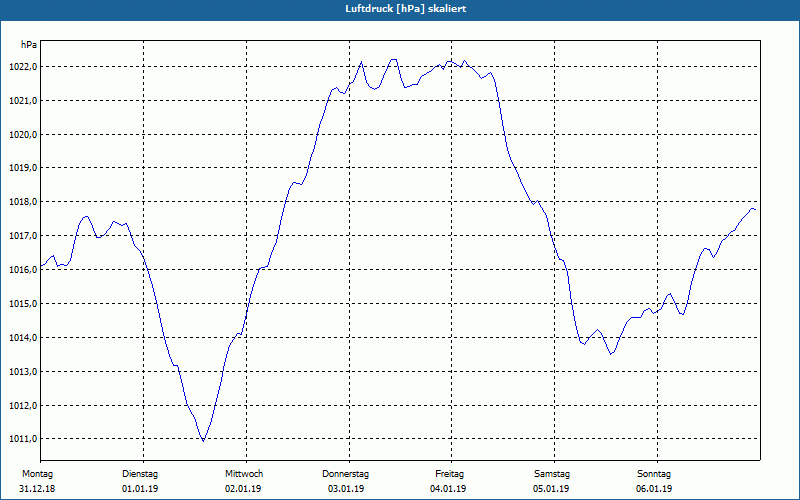800x500 pixels.
Task: Click the 1015,0 axis value
Action: [x=23, y=304]
